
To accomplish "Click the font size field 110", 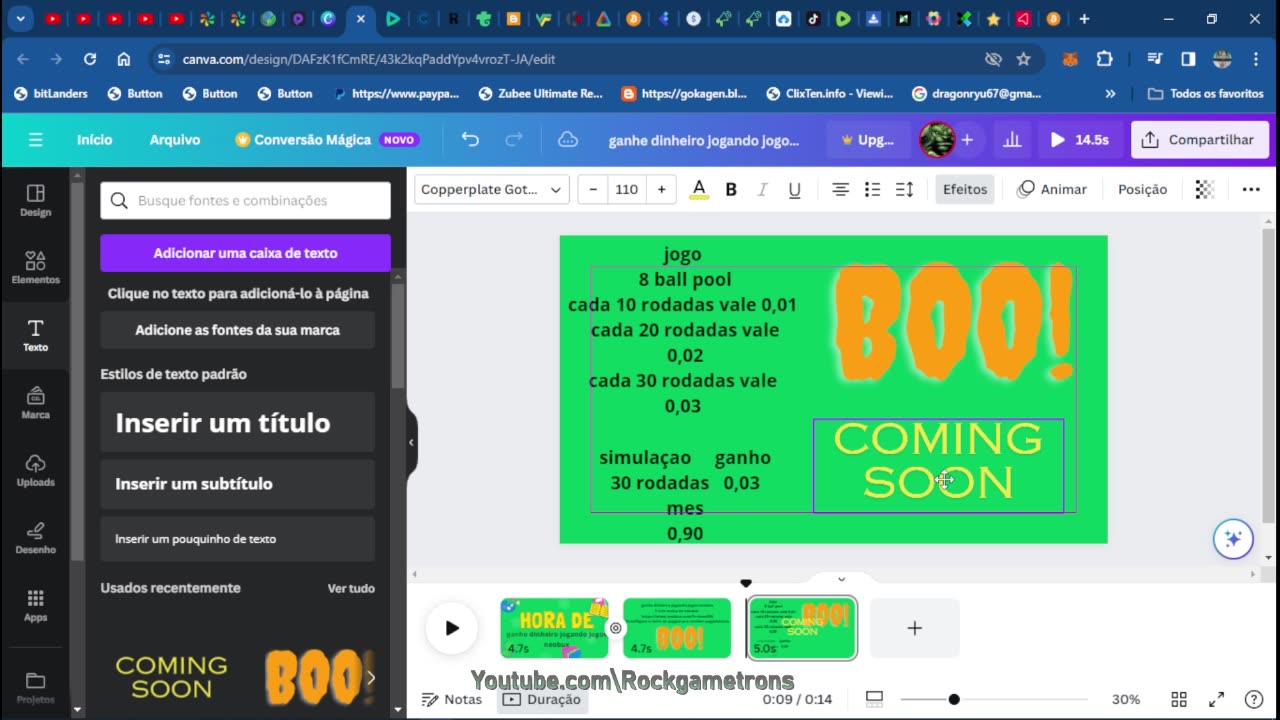I will pos(627,189).
